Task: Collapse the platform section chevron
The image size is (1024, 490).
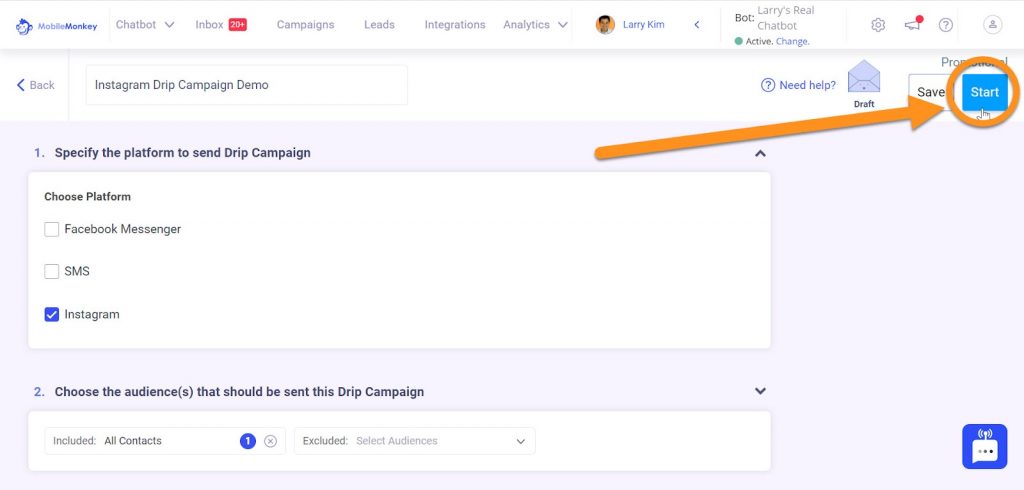Action: coord(760,153)
